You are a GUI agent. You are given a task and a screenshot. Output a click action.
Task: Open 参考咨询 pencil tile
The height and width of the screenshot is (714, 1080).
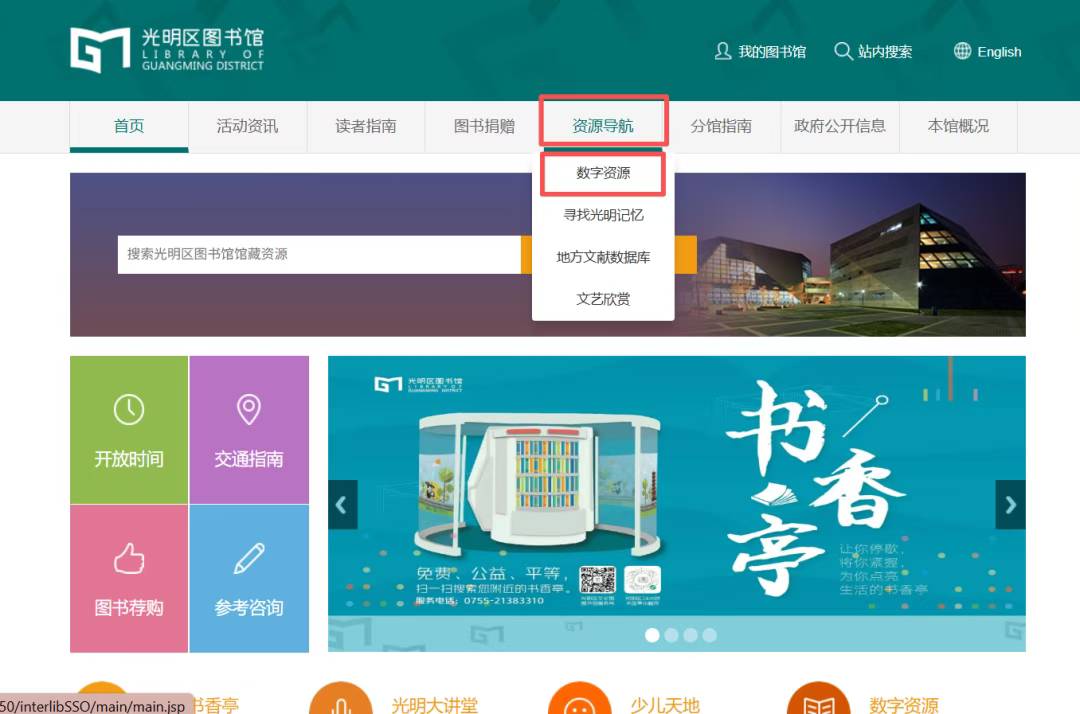248,579
